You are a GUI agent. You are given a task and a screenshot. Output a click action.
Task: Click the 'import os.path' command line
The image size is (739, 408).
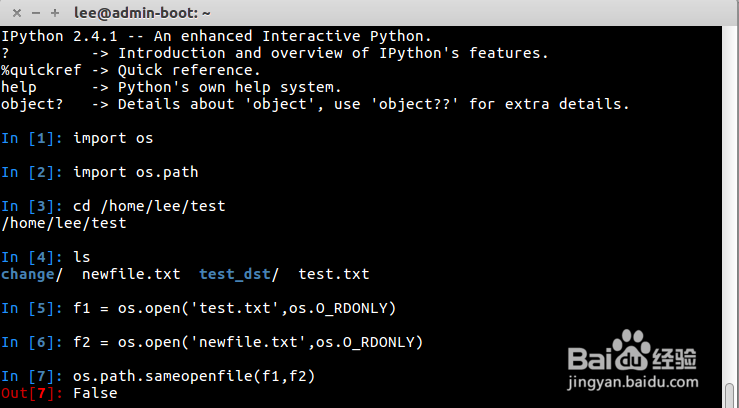pos(135,172)
